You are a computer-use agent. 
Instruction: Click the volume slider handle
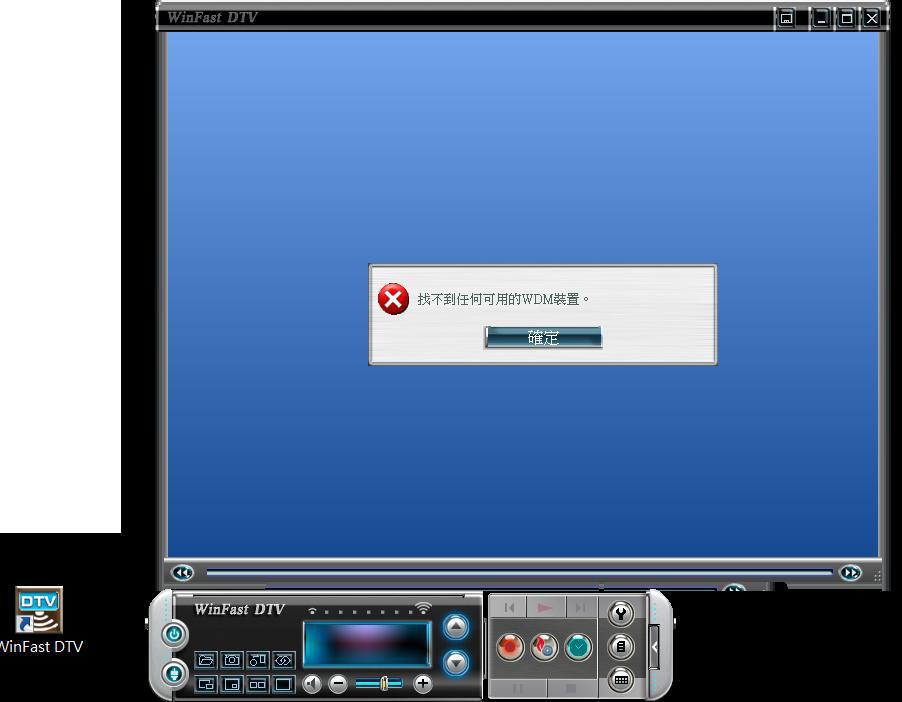384,684
